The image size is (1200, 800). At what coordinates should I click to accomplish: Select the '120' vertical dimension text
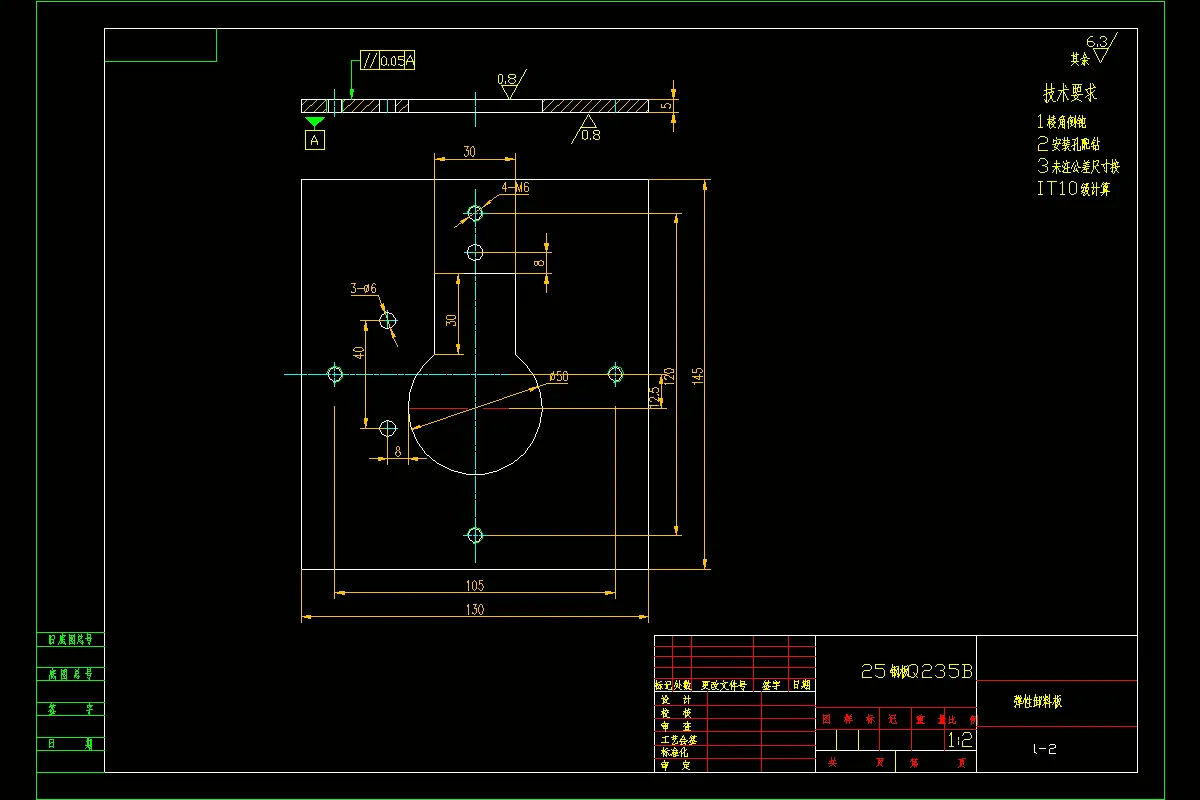pyautogui.click(x=670, y=376)
